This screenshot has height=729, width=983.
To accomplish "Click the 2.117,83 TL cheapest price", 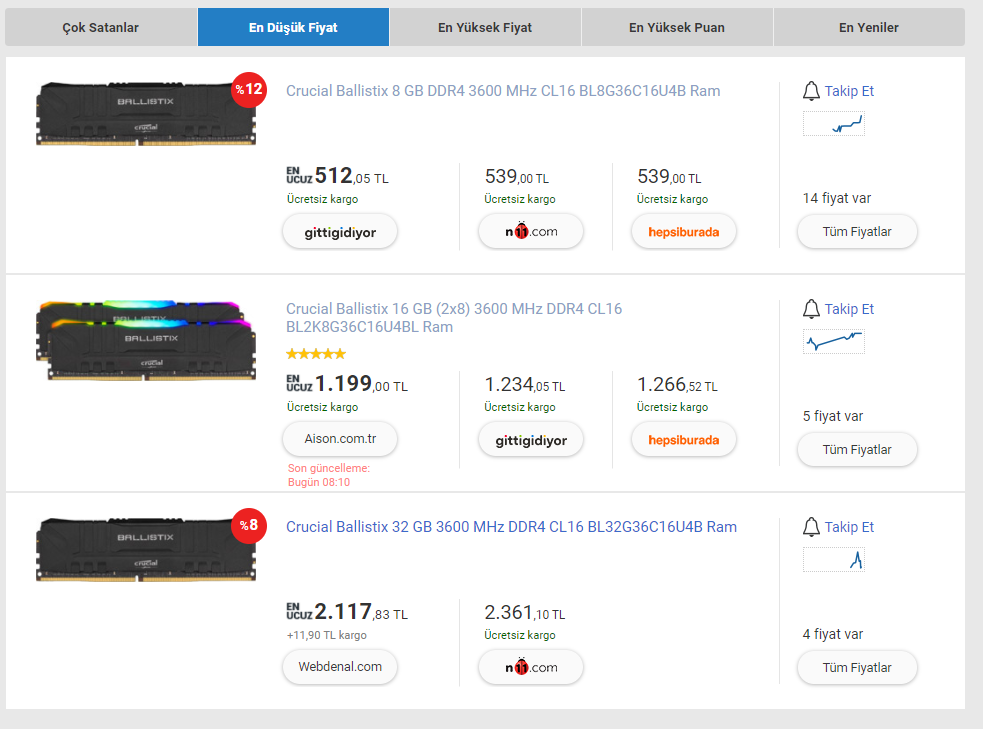I will tap(347, 612).
